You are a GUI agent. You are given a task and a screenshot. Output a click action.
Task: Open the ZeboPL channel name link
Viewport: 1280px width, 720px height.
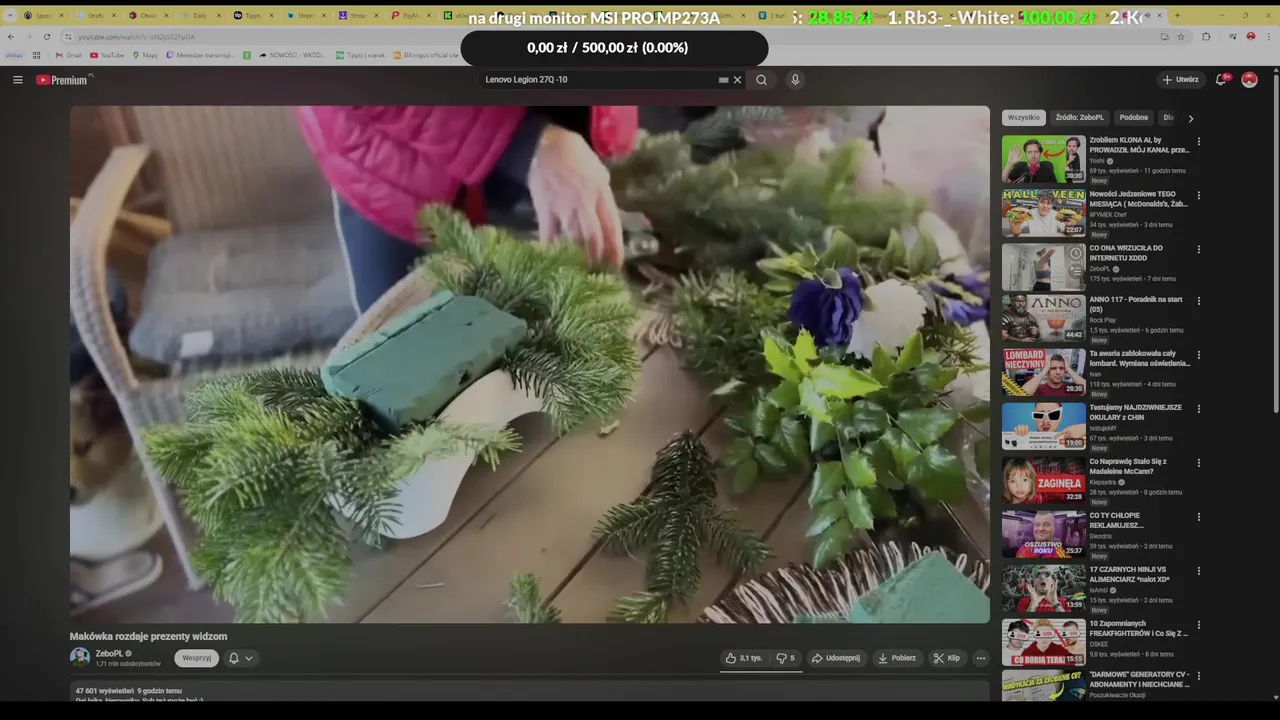coord(109,653)
